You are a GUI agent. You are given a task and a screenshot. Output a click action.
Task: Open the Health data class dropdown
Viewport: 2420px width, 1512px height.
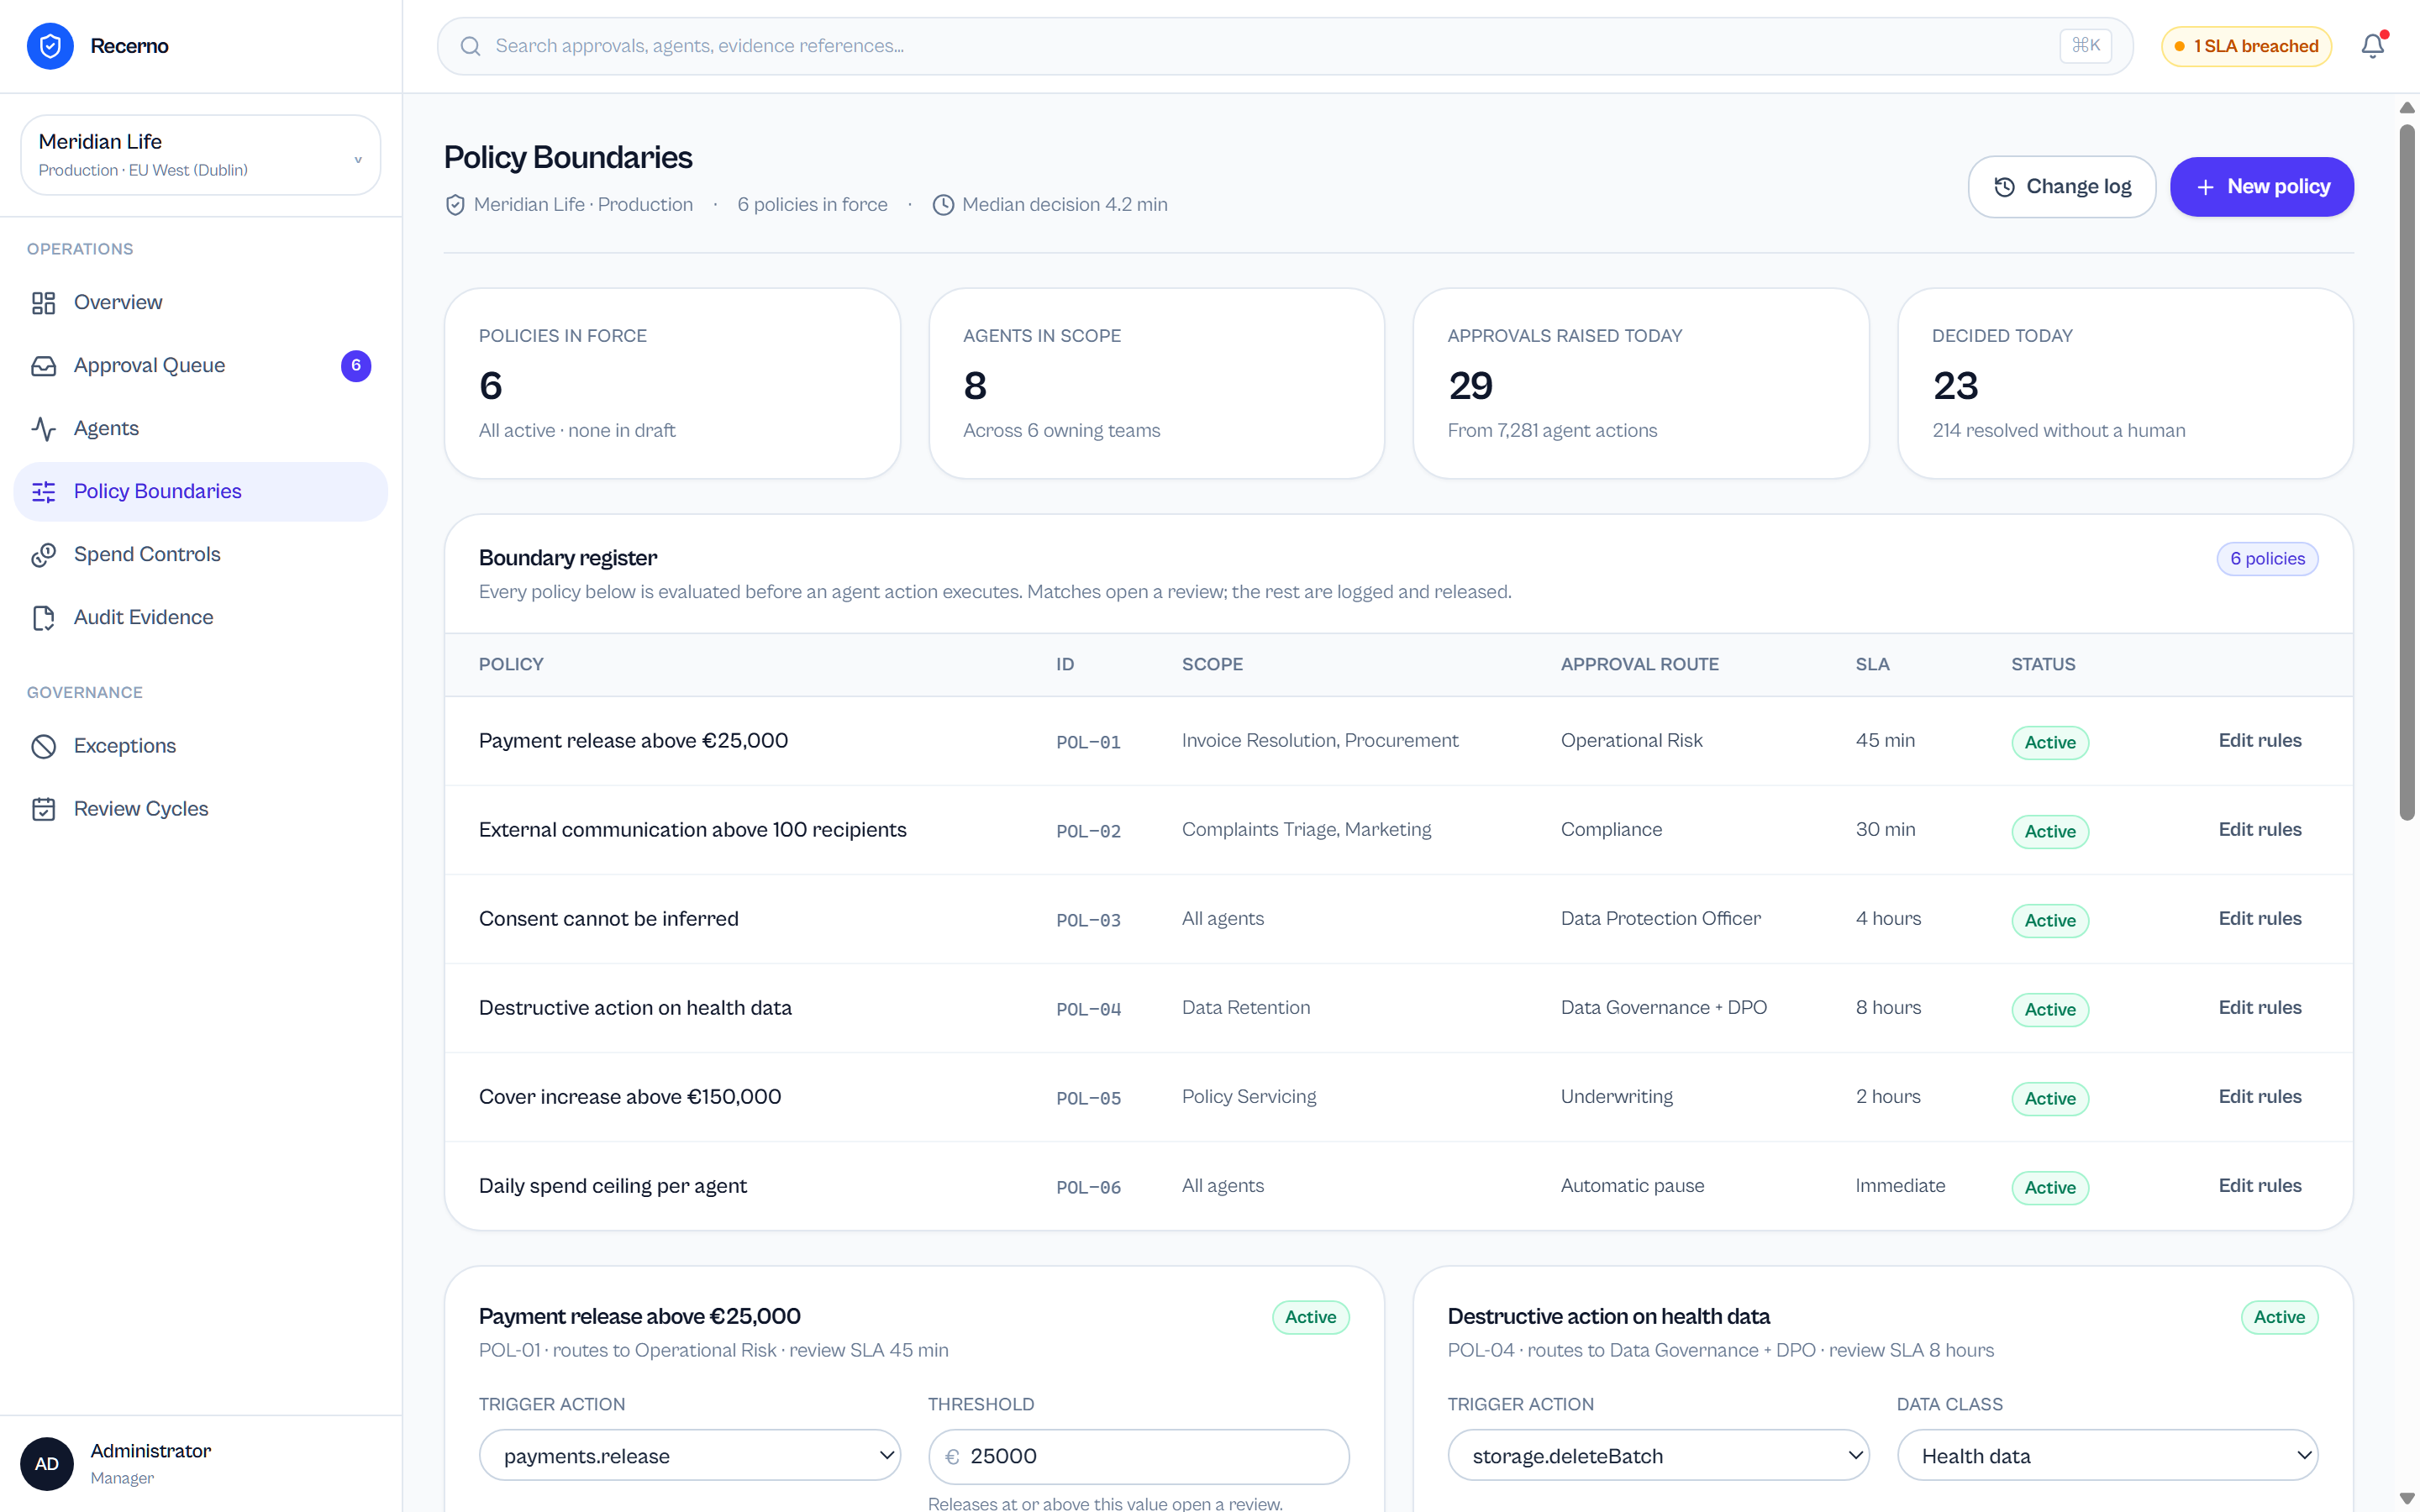(x=2107, y=1456)
